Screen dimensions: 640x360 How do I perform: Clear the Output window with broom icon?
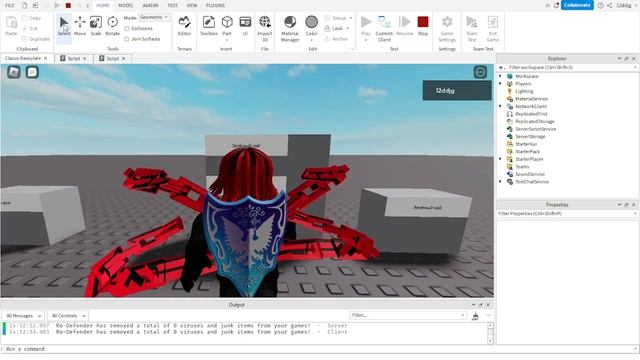[x=475, y=316]
